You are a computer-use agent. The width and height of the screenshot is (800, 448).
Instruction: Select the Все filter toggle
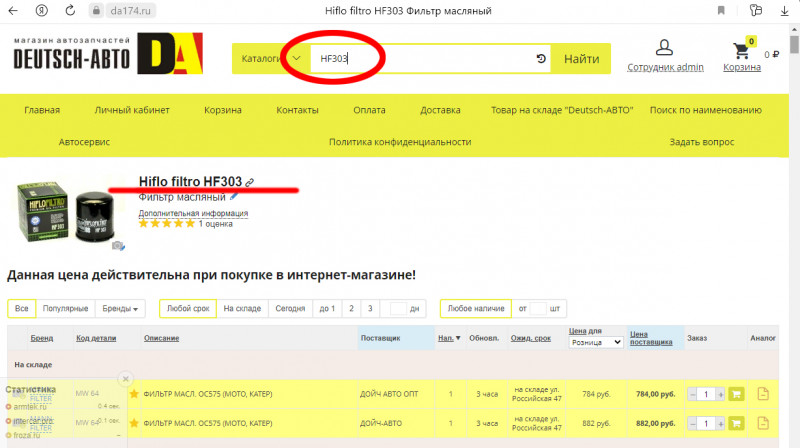pos(21,308)
